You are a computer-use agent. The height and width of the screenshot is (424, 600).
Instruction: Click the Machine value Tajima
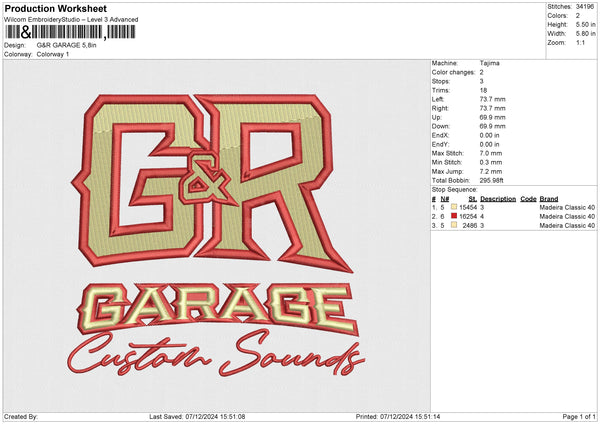490,63
